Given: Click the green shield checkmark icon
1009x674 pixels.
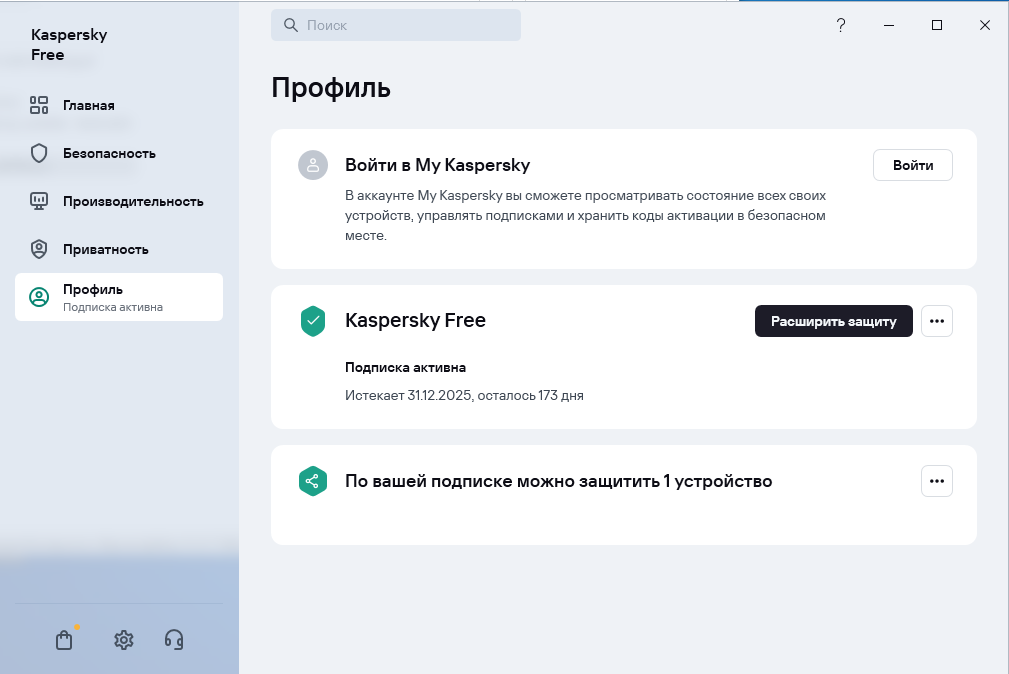Looking at the screenshot, I should click(x=313, y=321).
